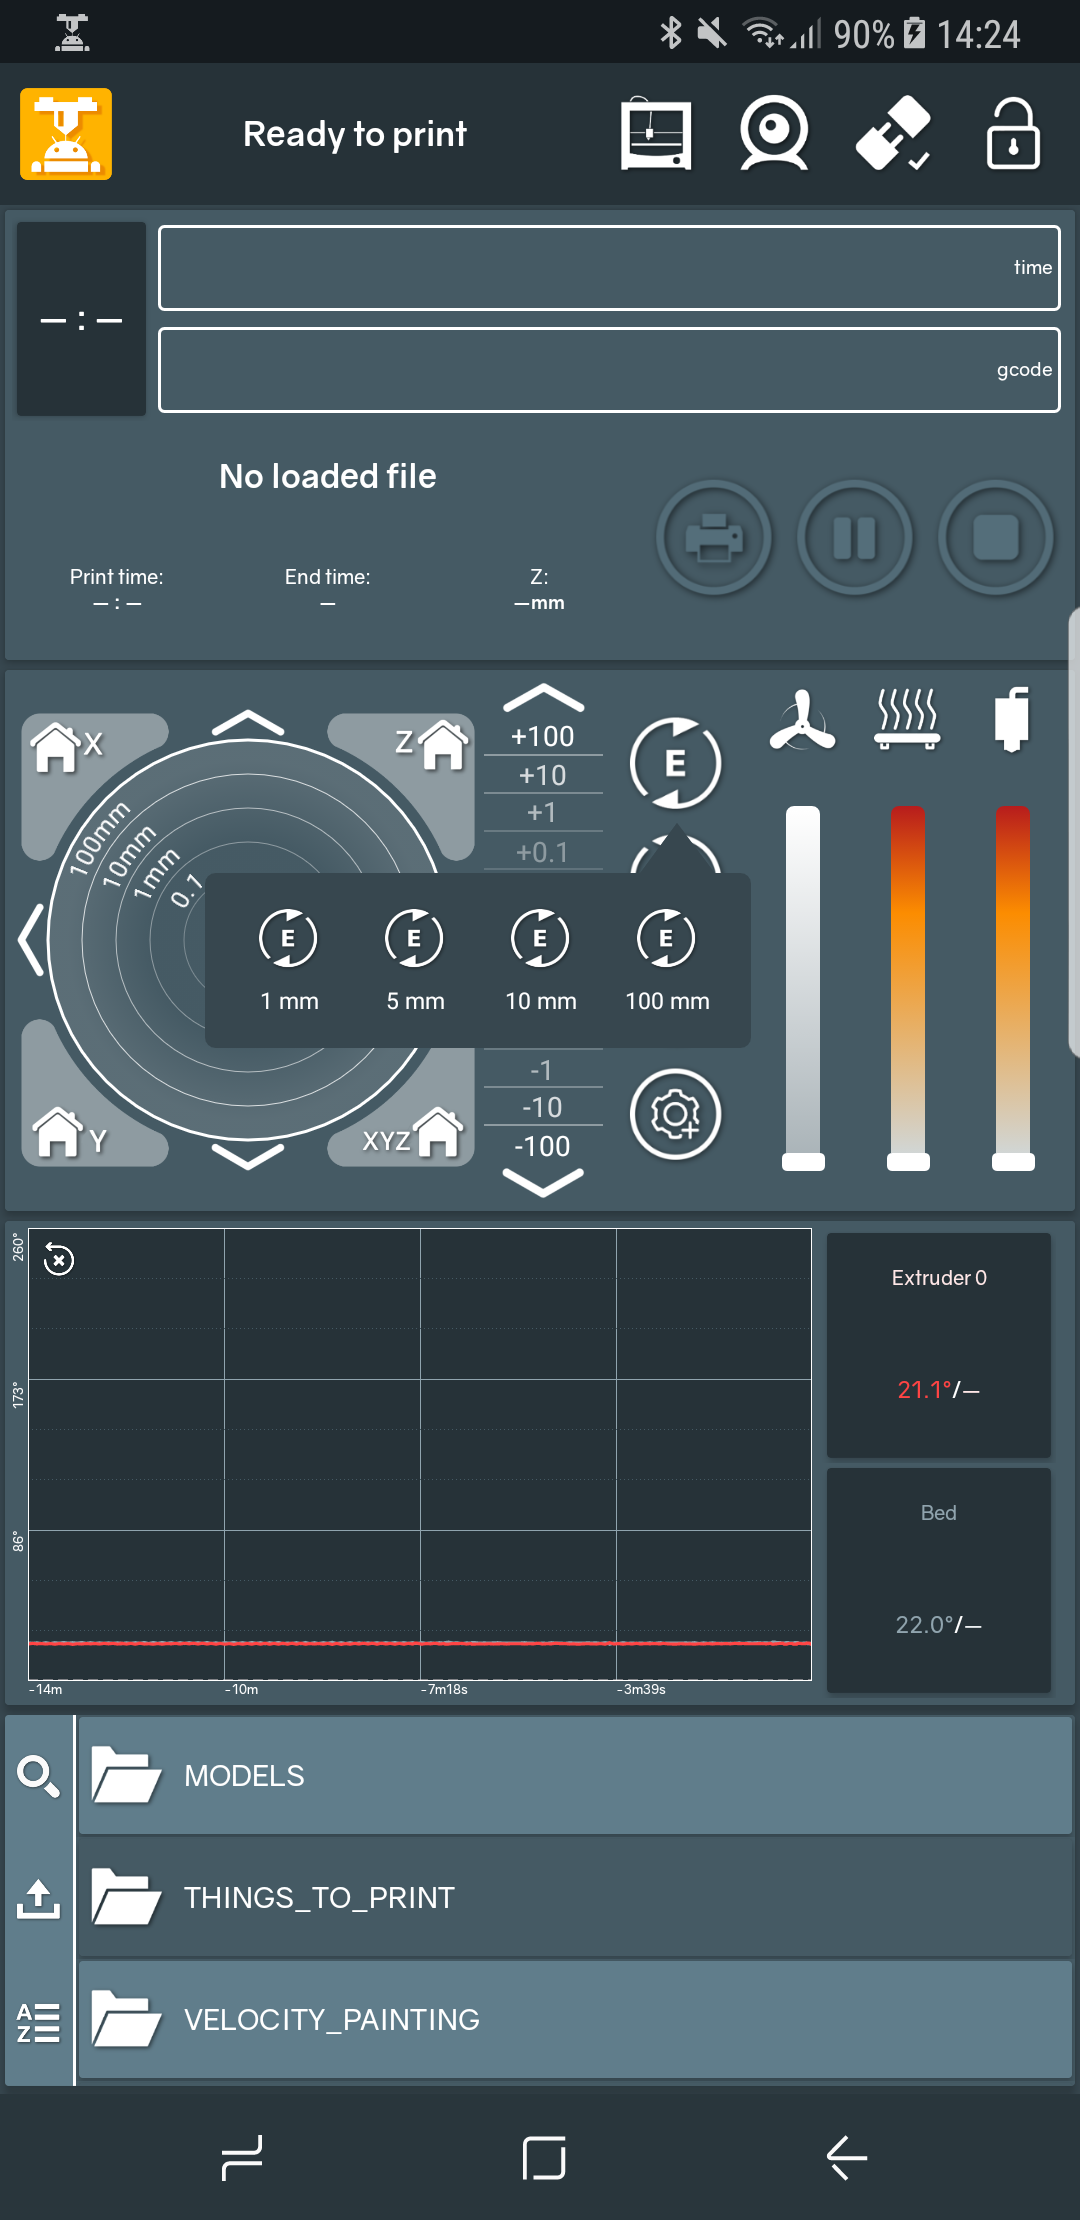
Task: Toggle the padlock screen lock
Action: (1013, 134)
